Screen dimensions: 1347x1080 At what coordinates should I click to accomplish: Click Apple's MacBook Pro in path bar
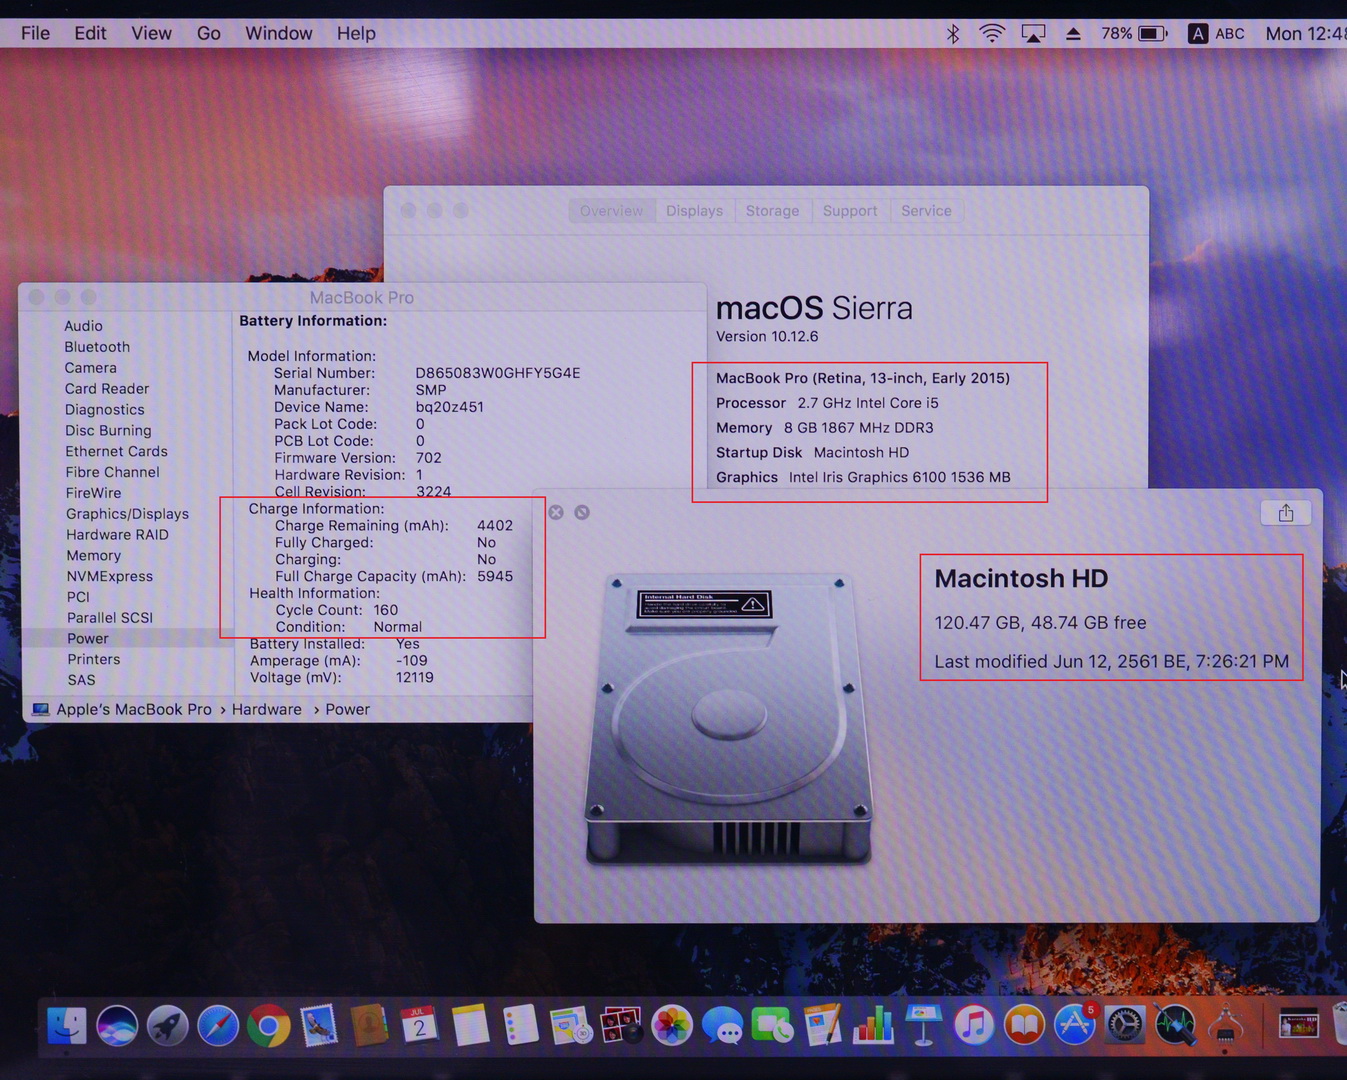click(122, 710)
